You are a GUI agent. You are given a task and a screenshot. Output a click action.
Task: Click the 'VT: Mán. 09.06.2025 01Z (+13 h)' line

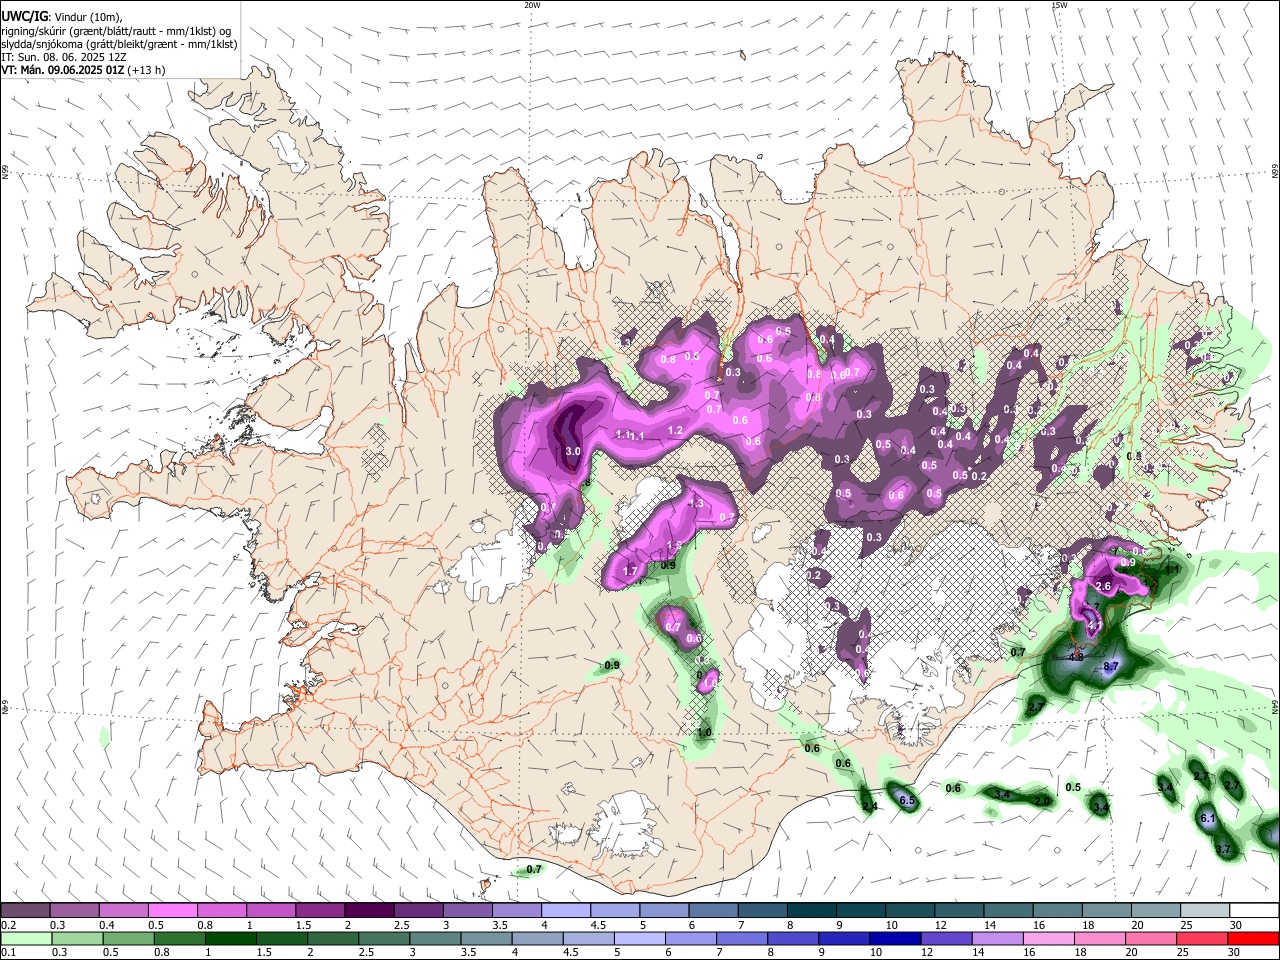(83, 70)
